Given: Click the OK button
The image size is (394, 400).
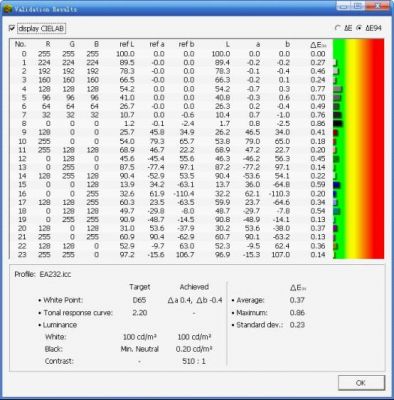Looking at the screenshot, I should pos(361,383).
